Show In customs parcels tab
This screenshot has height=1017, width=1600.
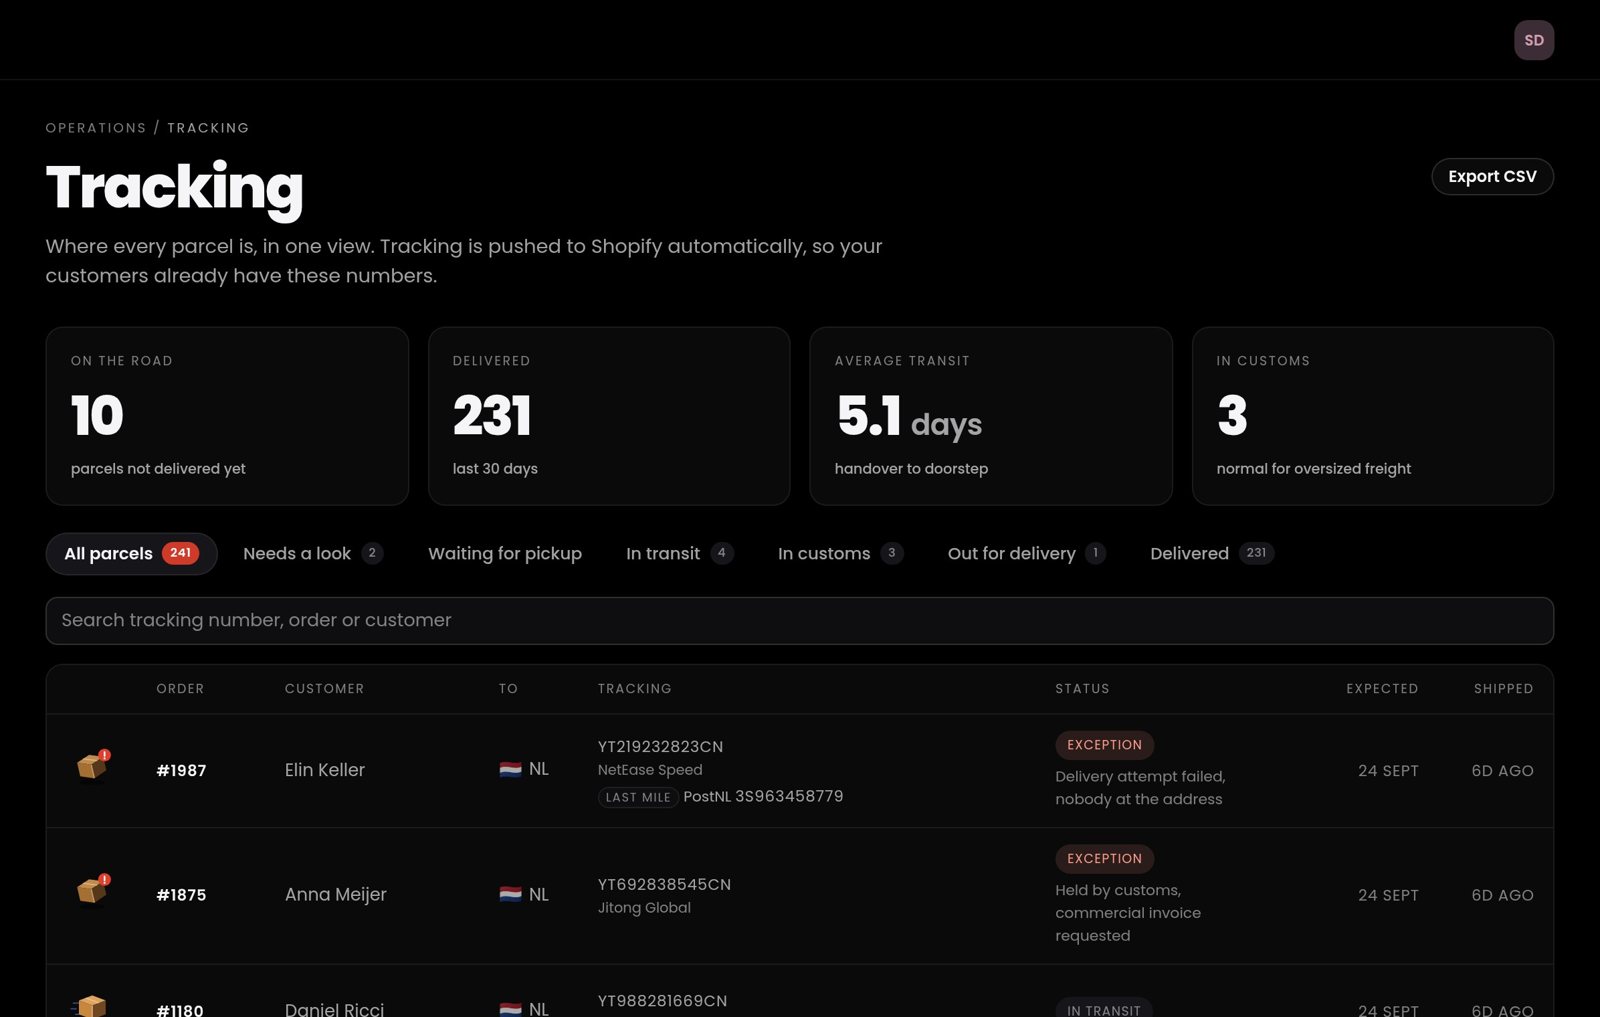(840, 553)
